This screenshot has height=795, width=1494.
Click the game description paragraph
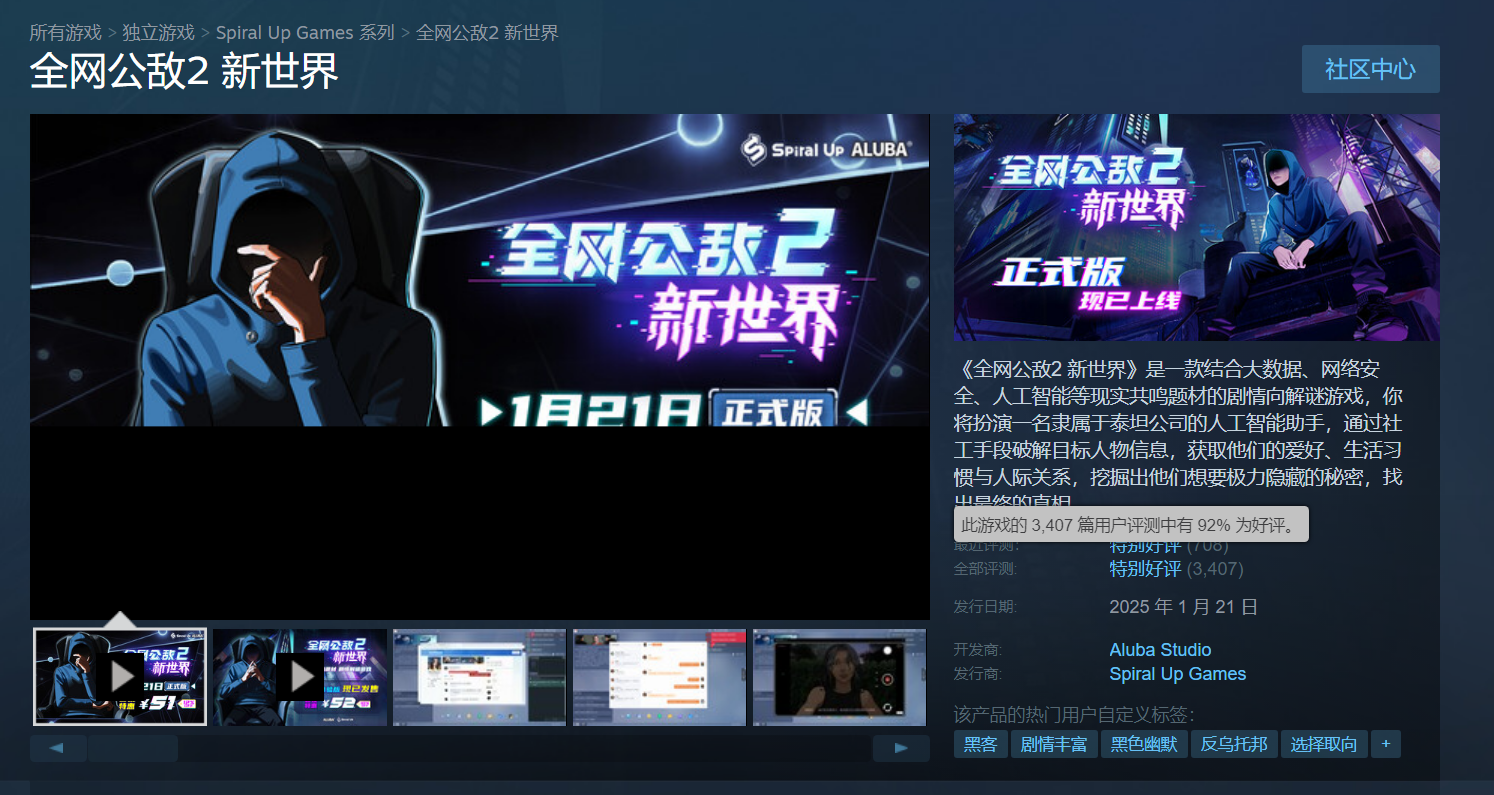(1179, 437)
